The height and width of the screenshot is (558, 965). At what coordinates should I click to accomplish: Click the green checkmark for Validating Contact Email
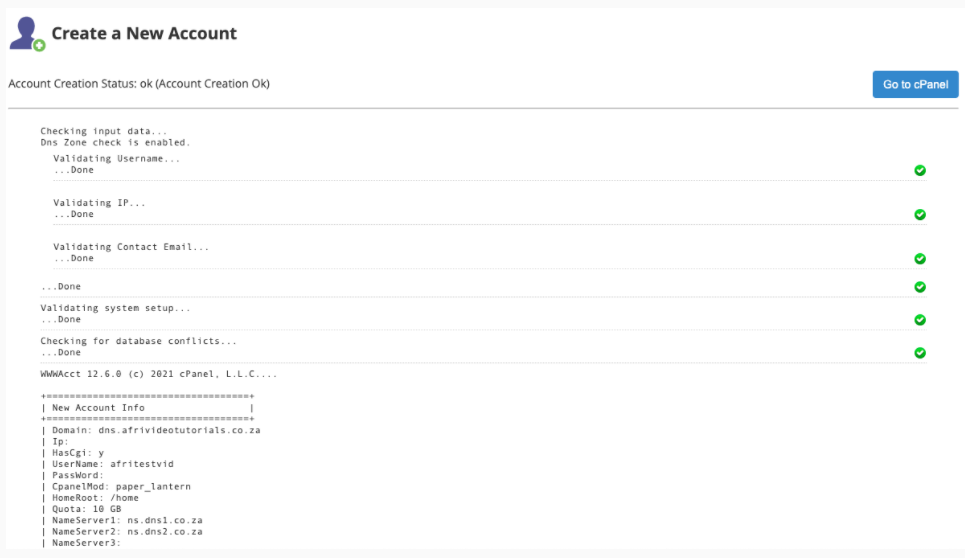(920, 259)
